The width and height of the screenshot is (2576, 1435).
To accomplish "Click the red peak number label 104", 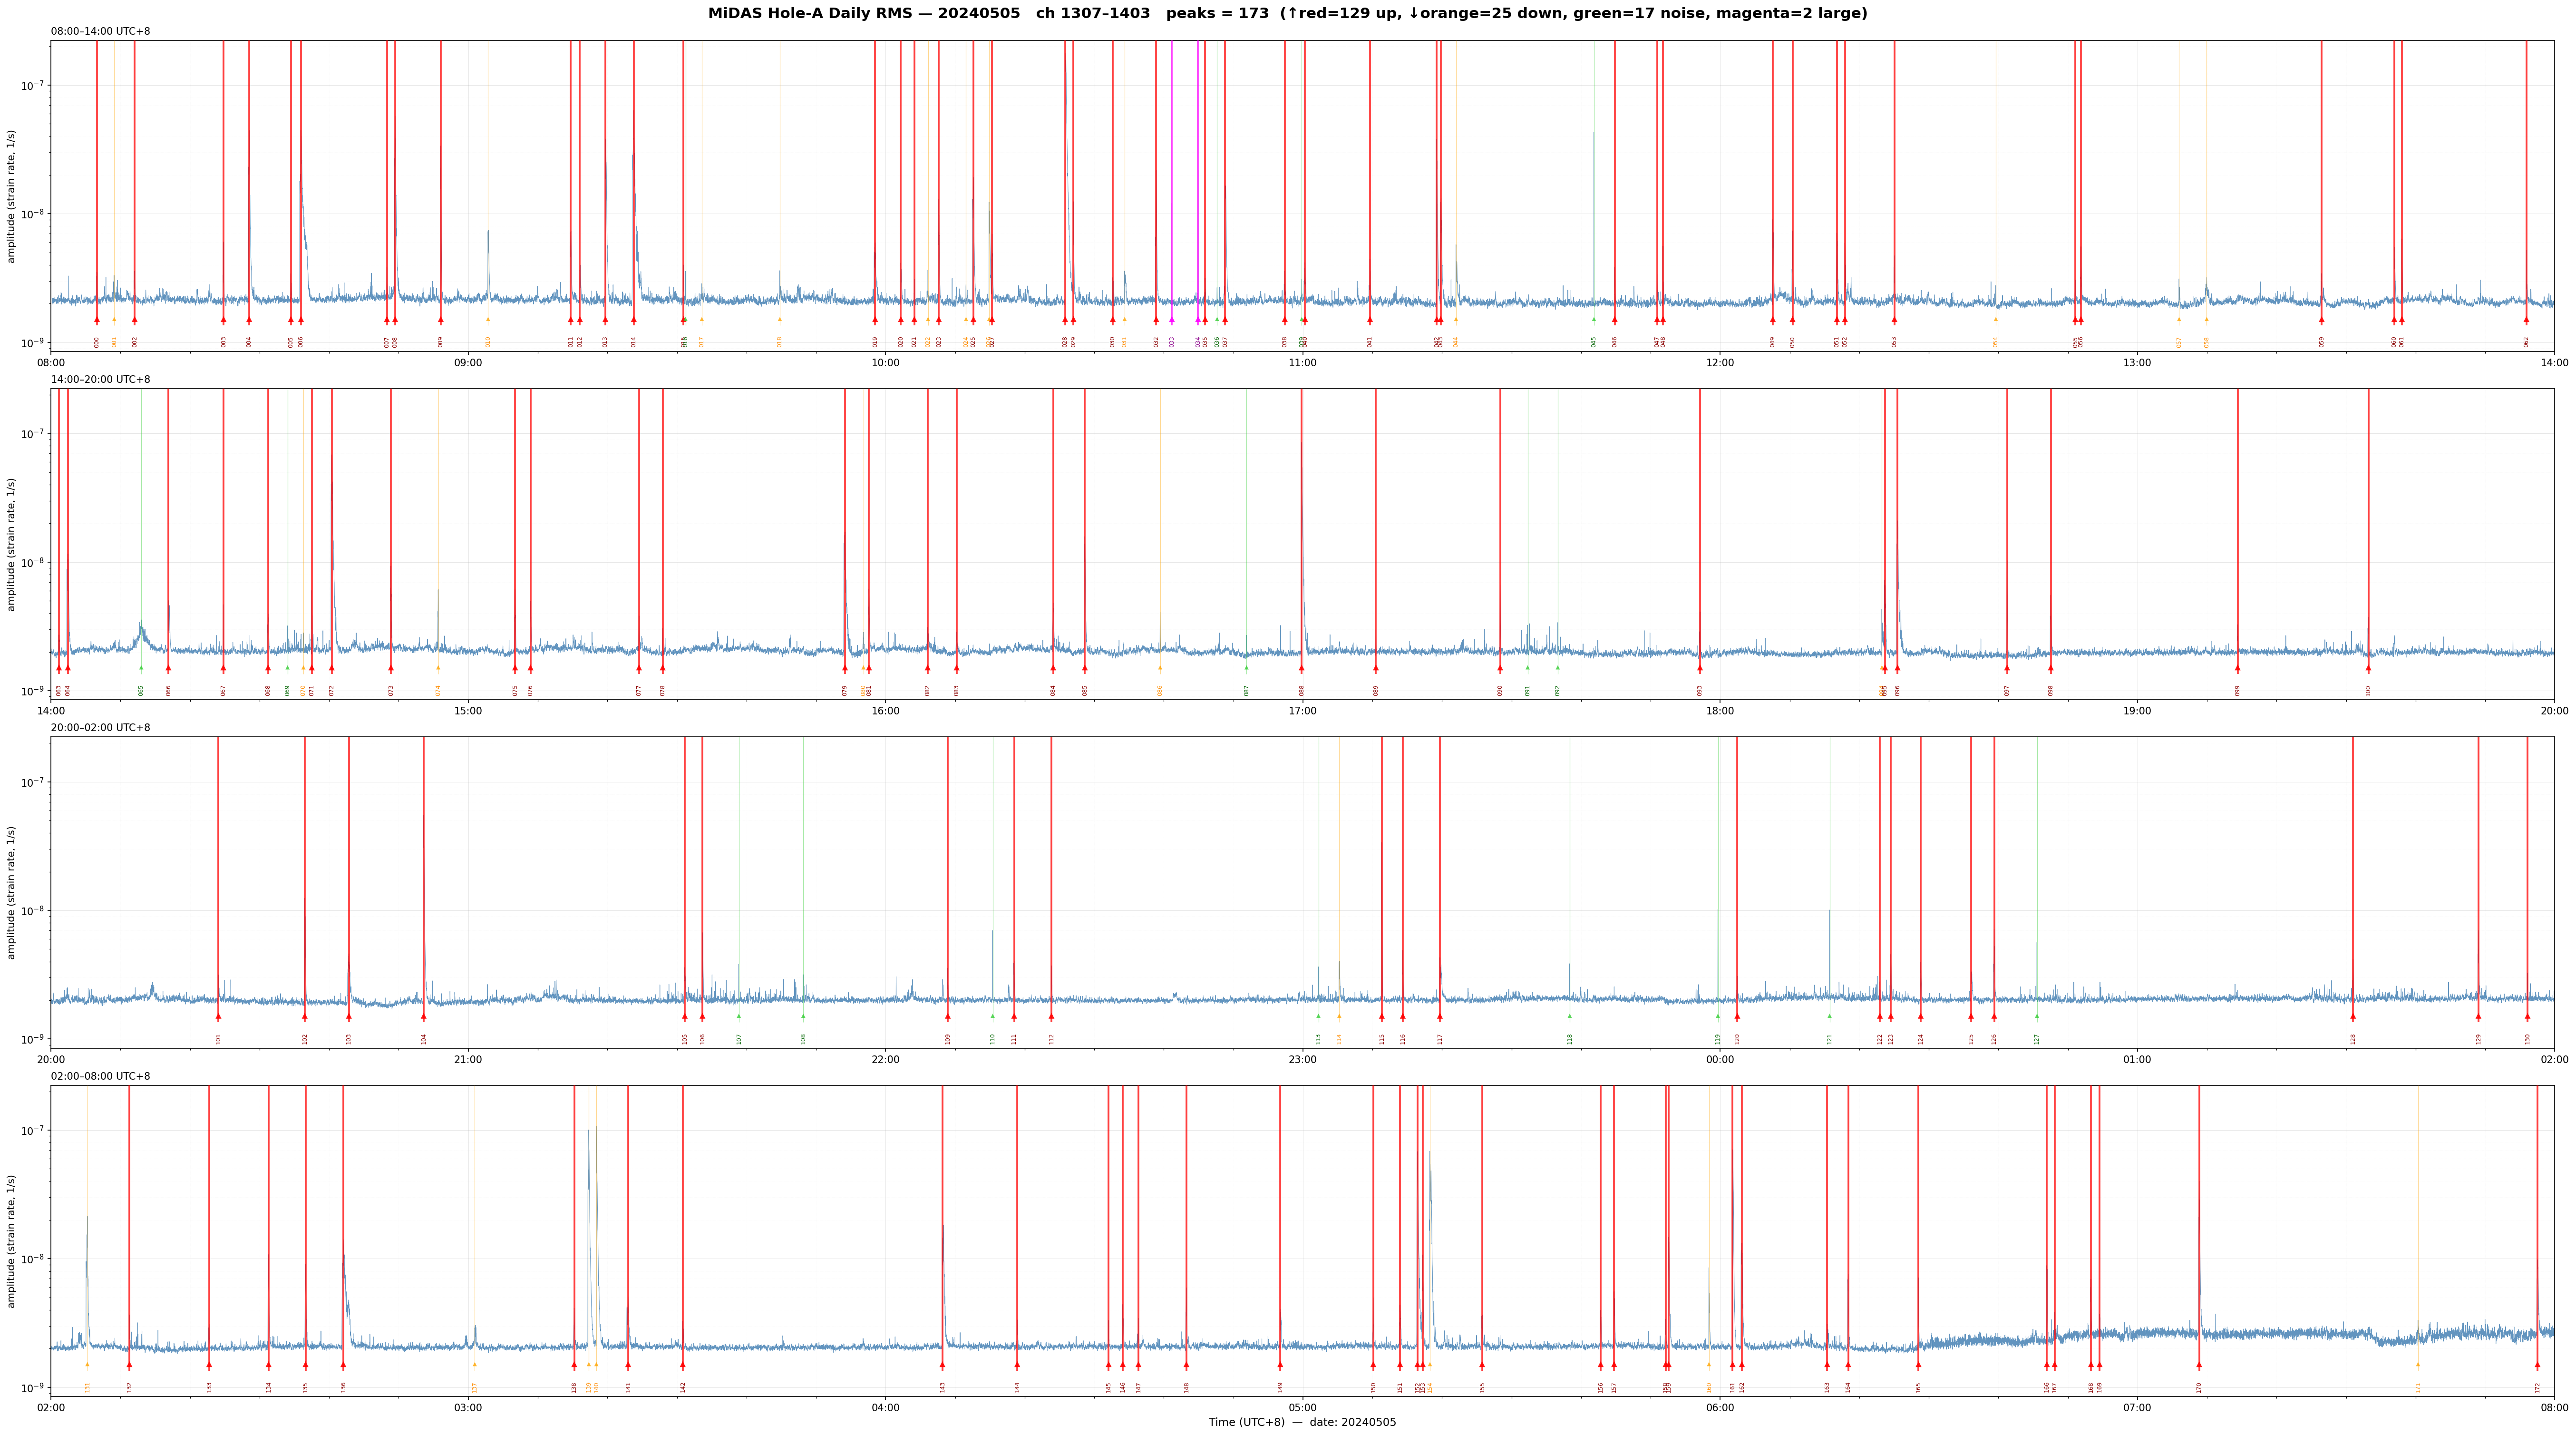I will pyautogui.click(x=424, y=1039).
